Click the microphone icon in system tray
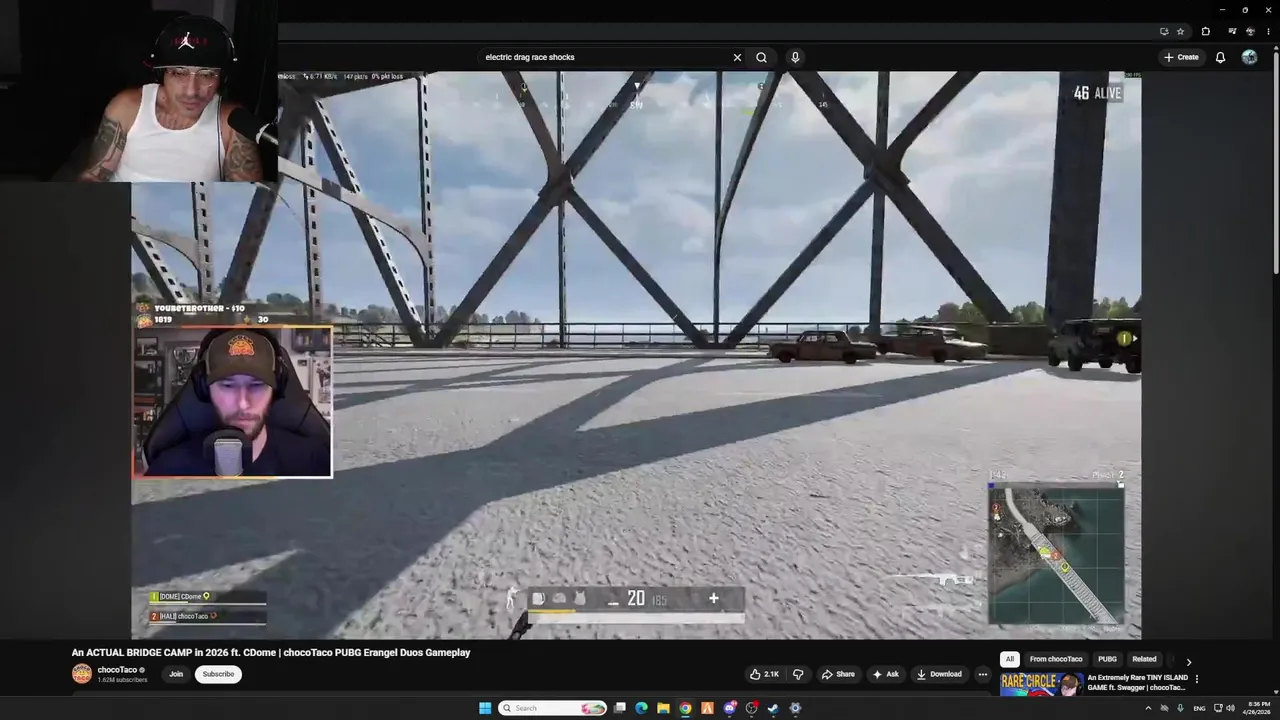The height and width of the screenshot is (720, 1280). (1180, 708)
